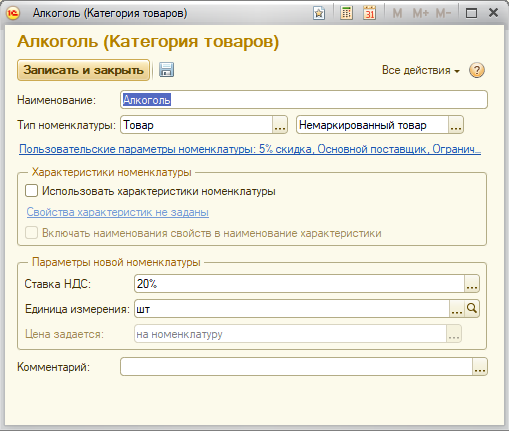Click the Ставка НДС: label

(58, 284)
